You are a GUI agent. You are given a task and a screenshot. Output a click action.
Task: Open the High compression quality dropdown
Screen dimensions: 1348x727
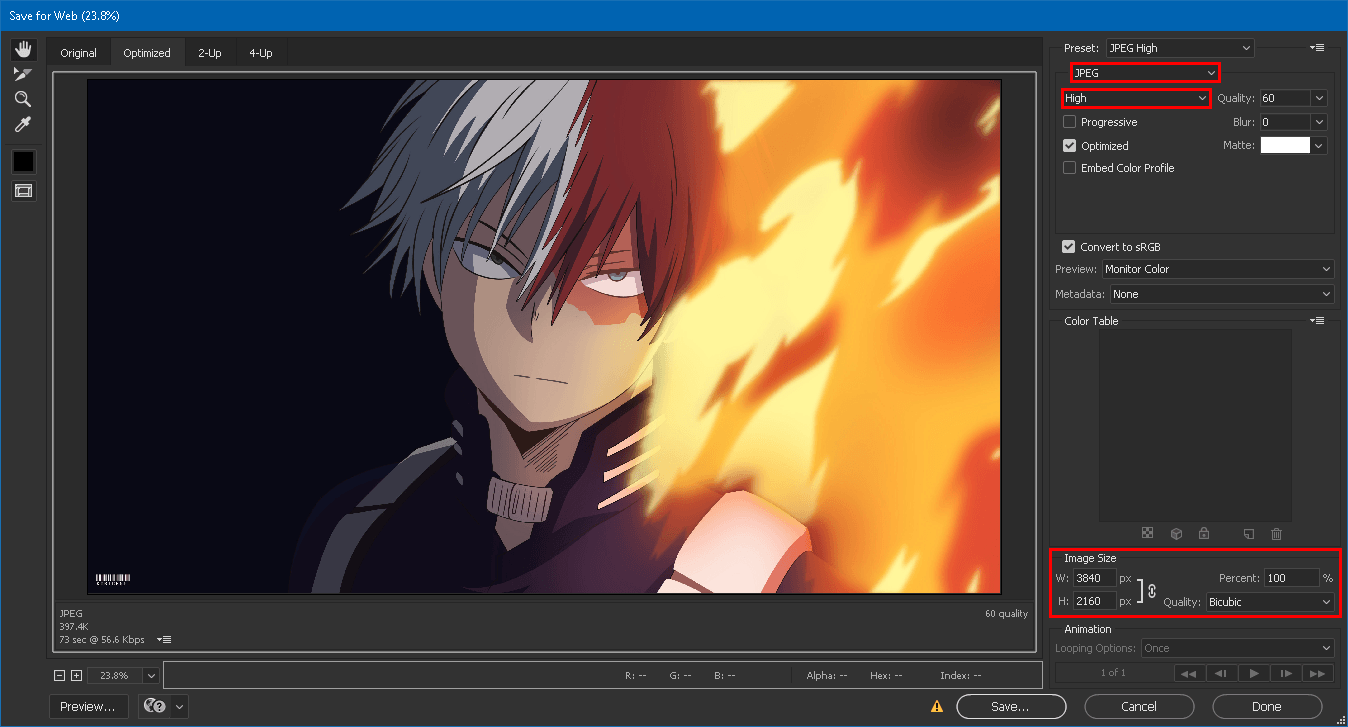(x=1136, y=98)
